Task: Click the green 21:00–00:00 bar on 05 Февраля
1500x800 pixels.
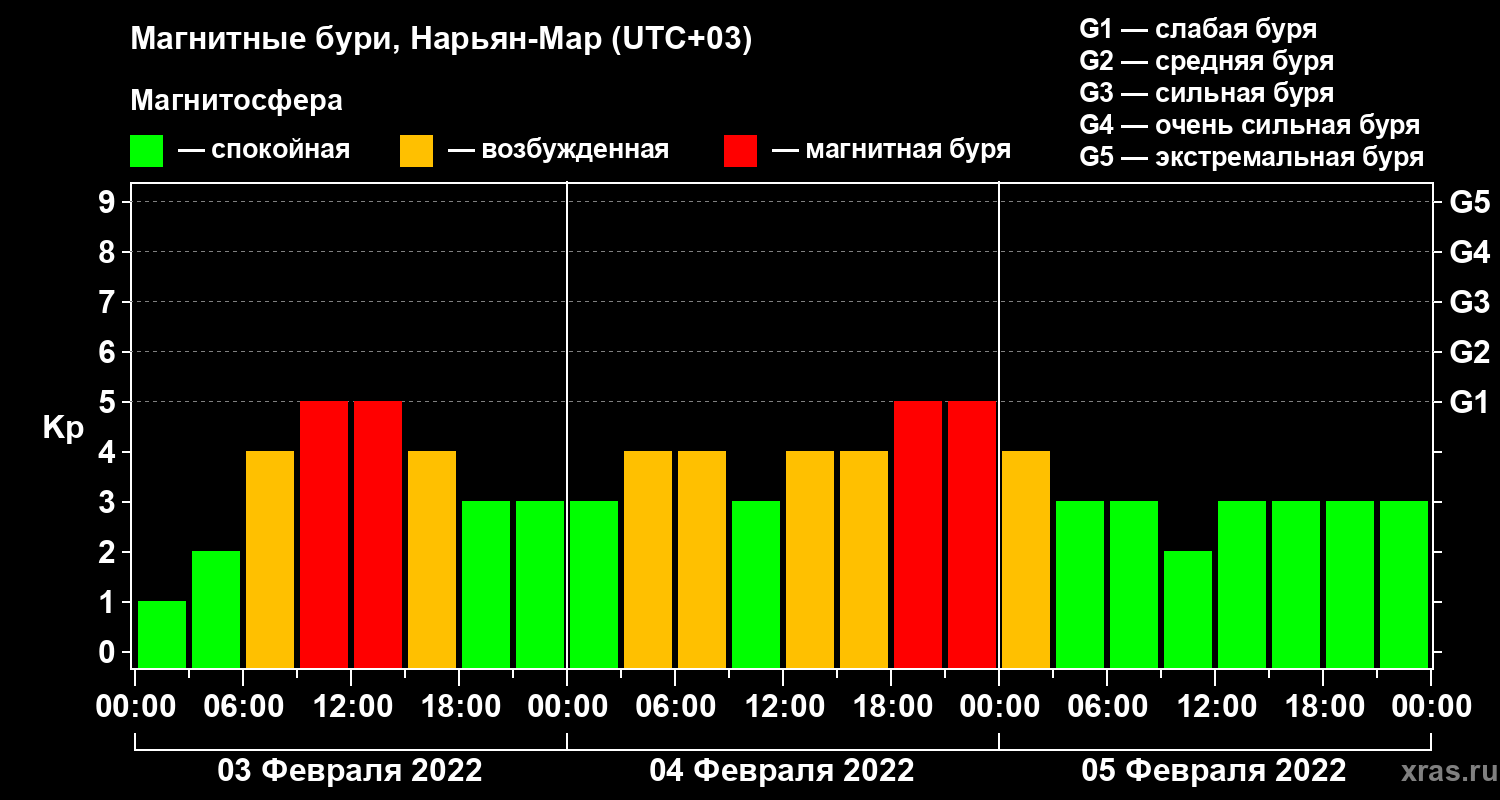Action: (x=1404, y=584)
